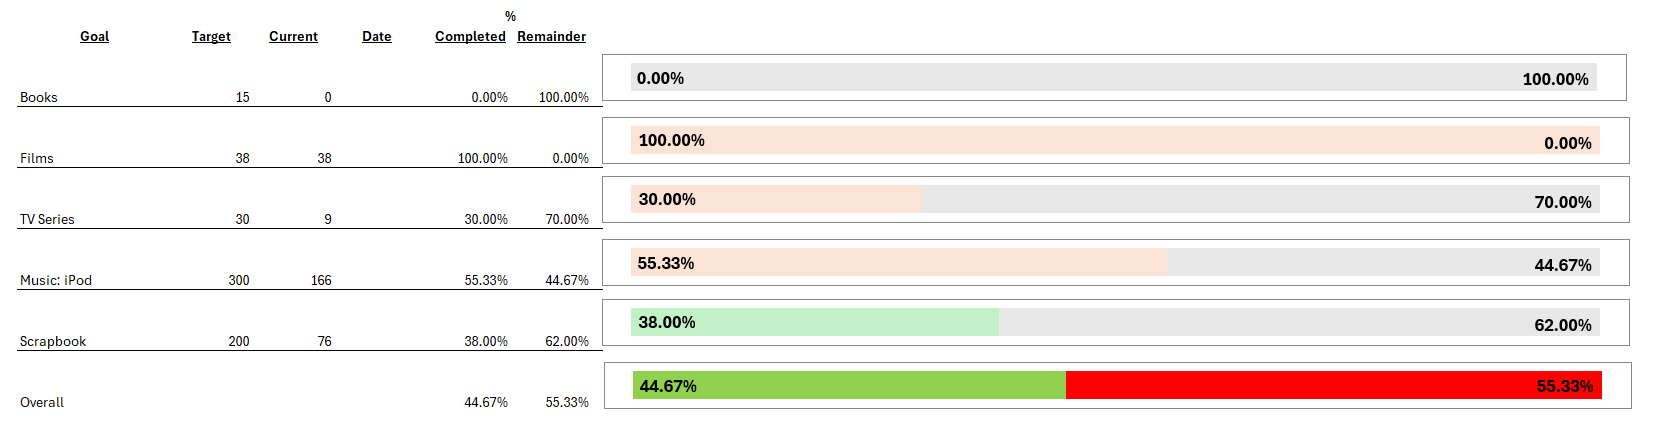
Task: Select the Scrapbook goal cell
Action: [x=53, y=341]
